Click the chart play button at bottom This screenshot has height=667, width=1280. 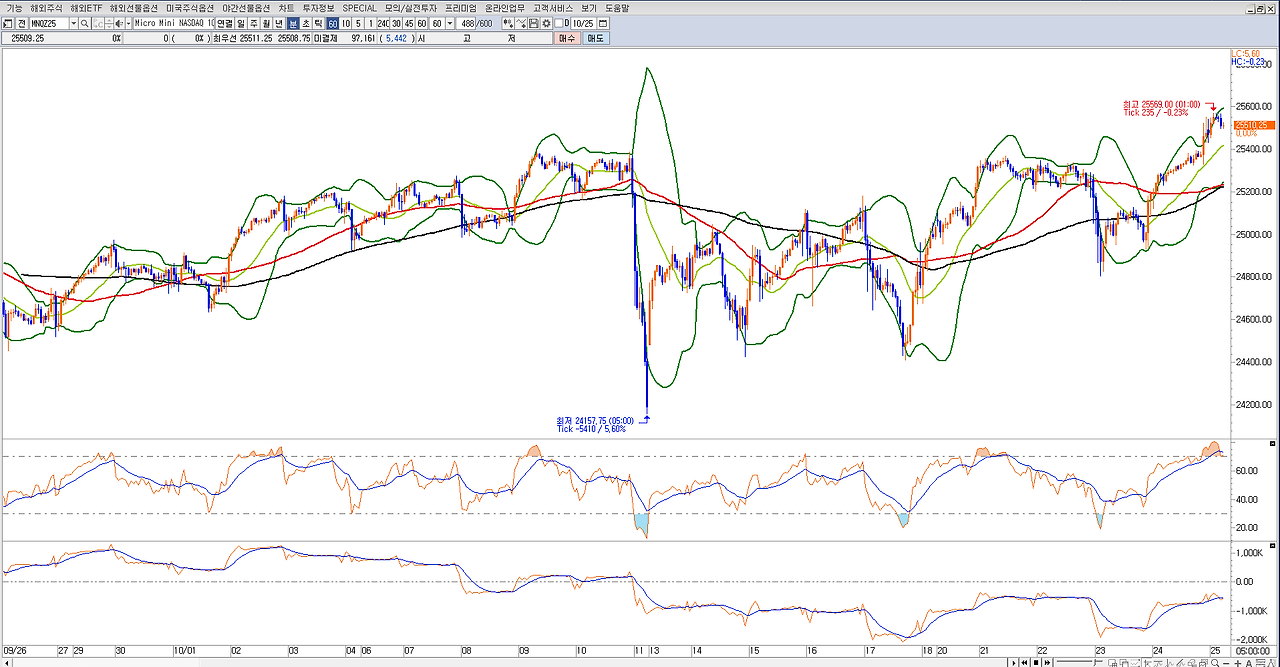[1013, 662]
